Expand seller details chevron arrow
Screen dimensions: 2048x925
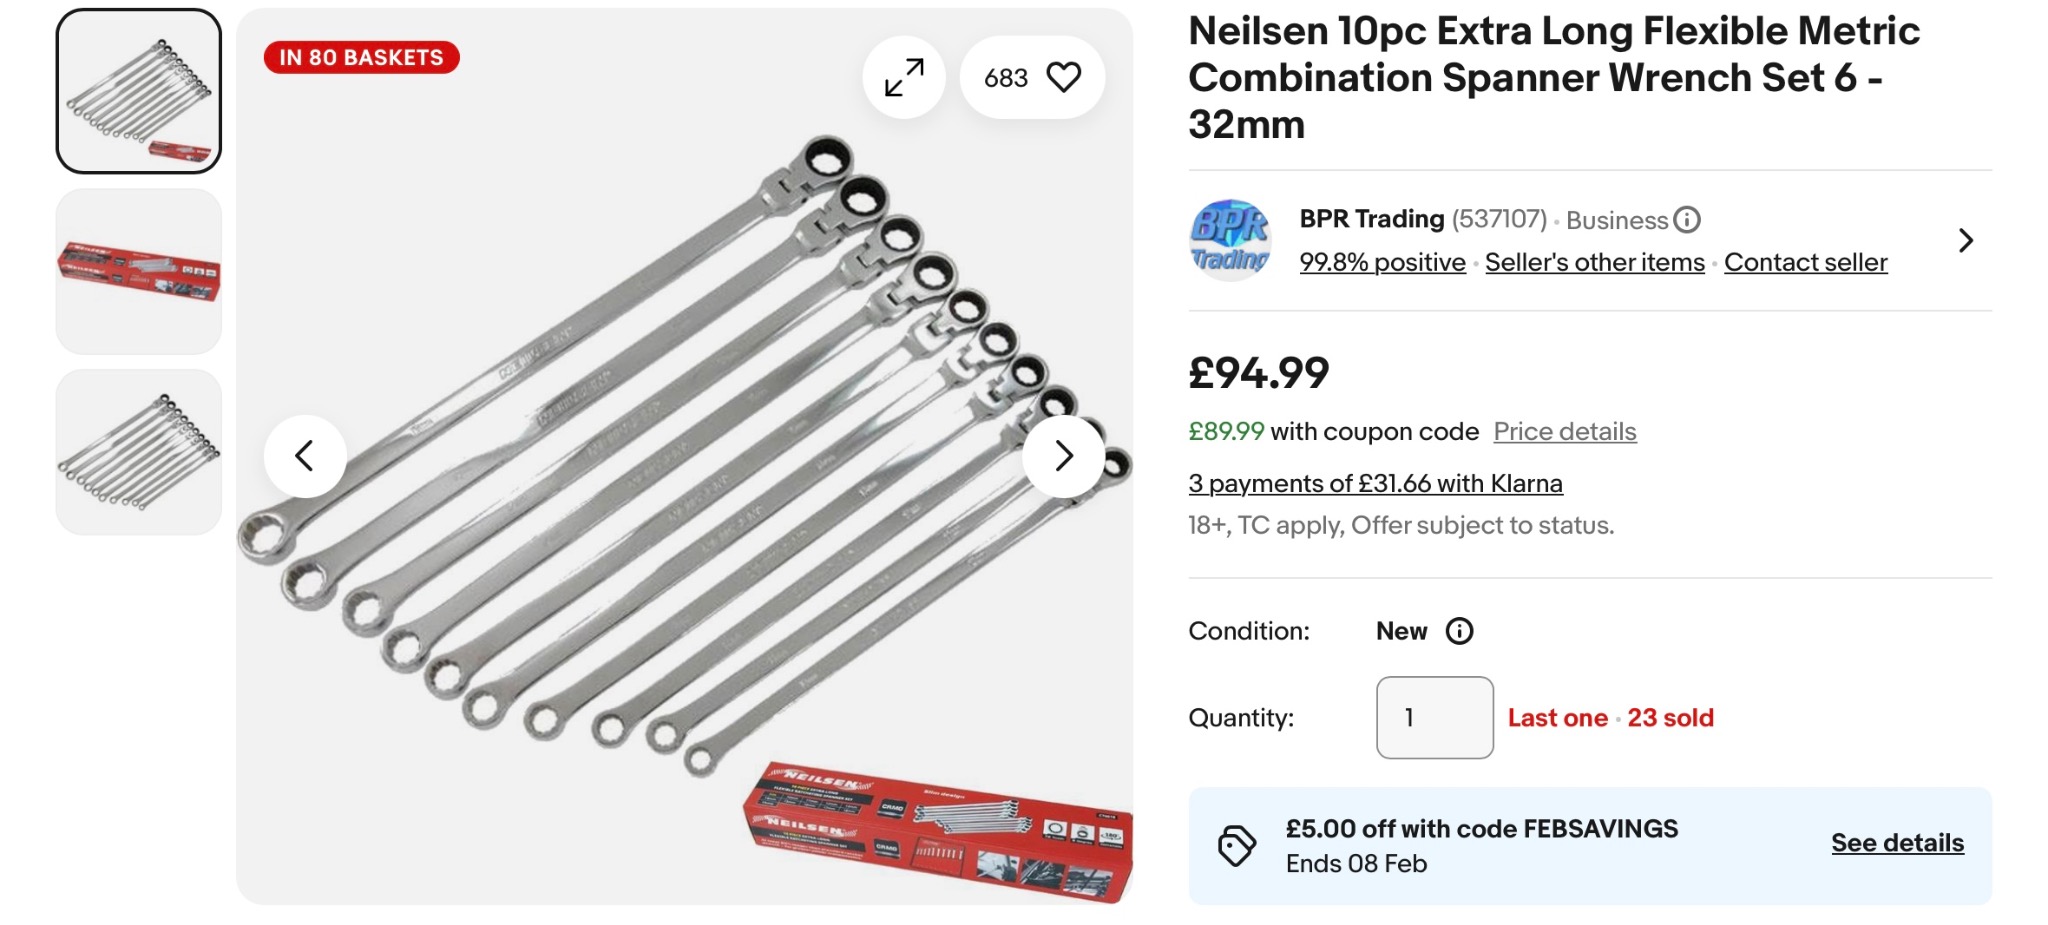[1965, 240]
